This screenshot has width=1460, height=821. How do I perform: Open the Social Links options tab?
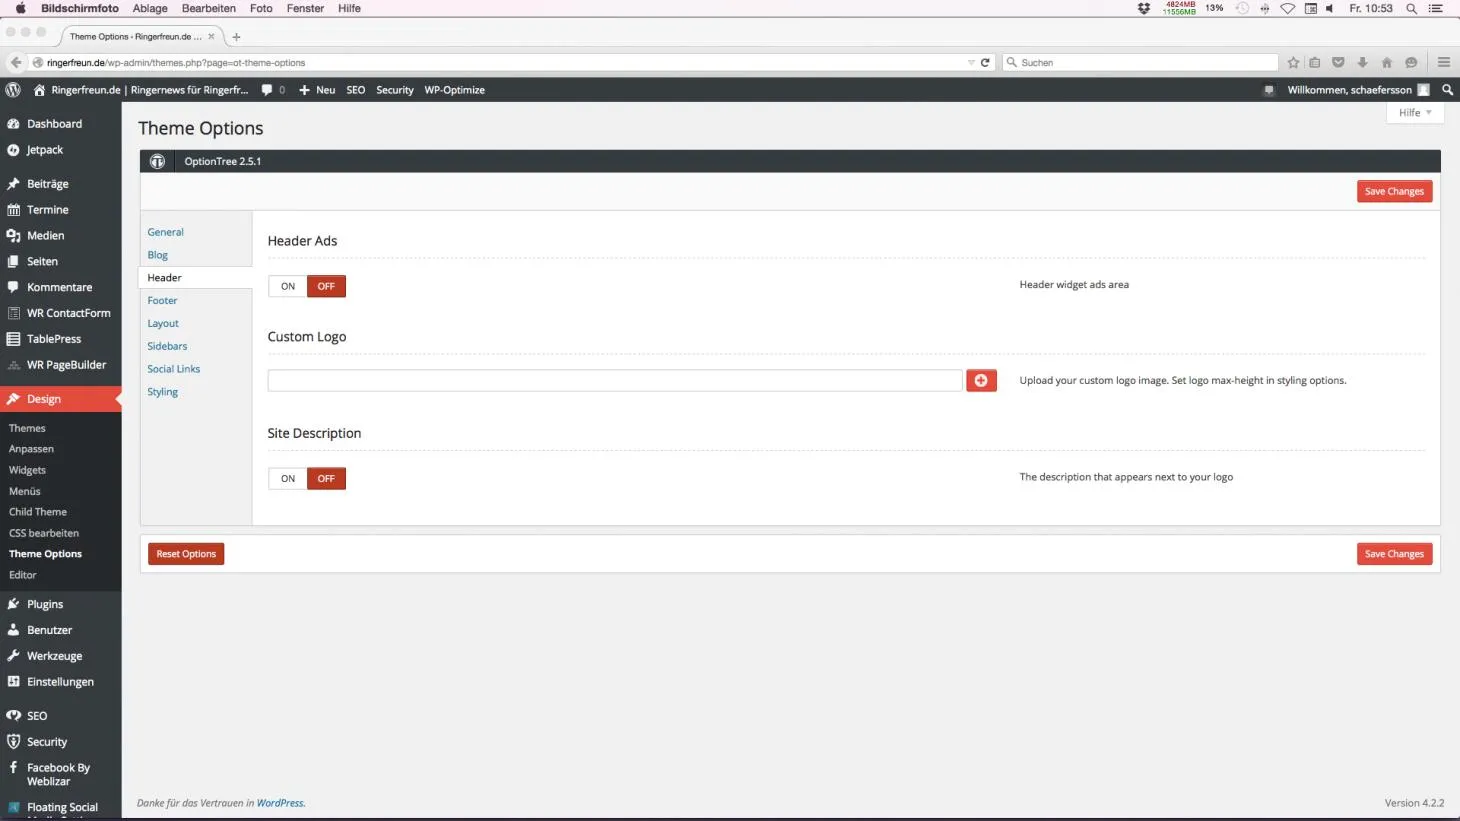tap(174, 369)
